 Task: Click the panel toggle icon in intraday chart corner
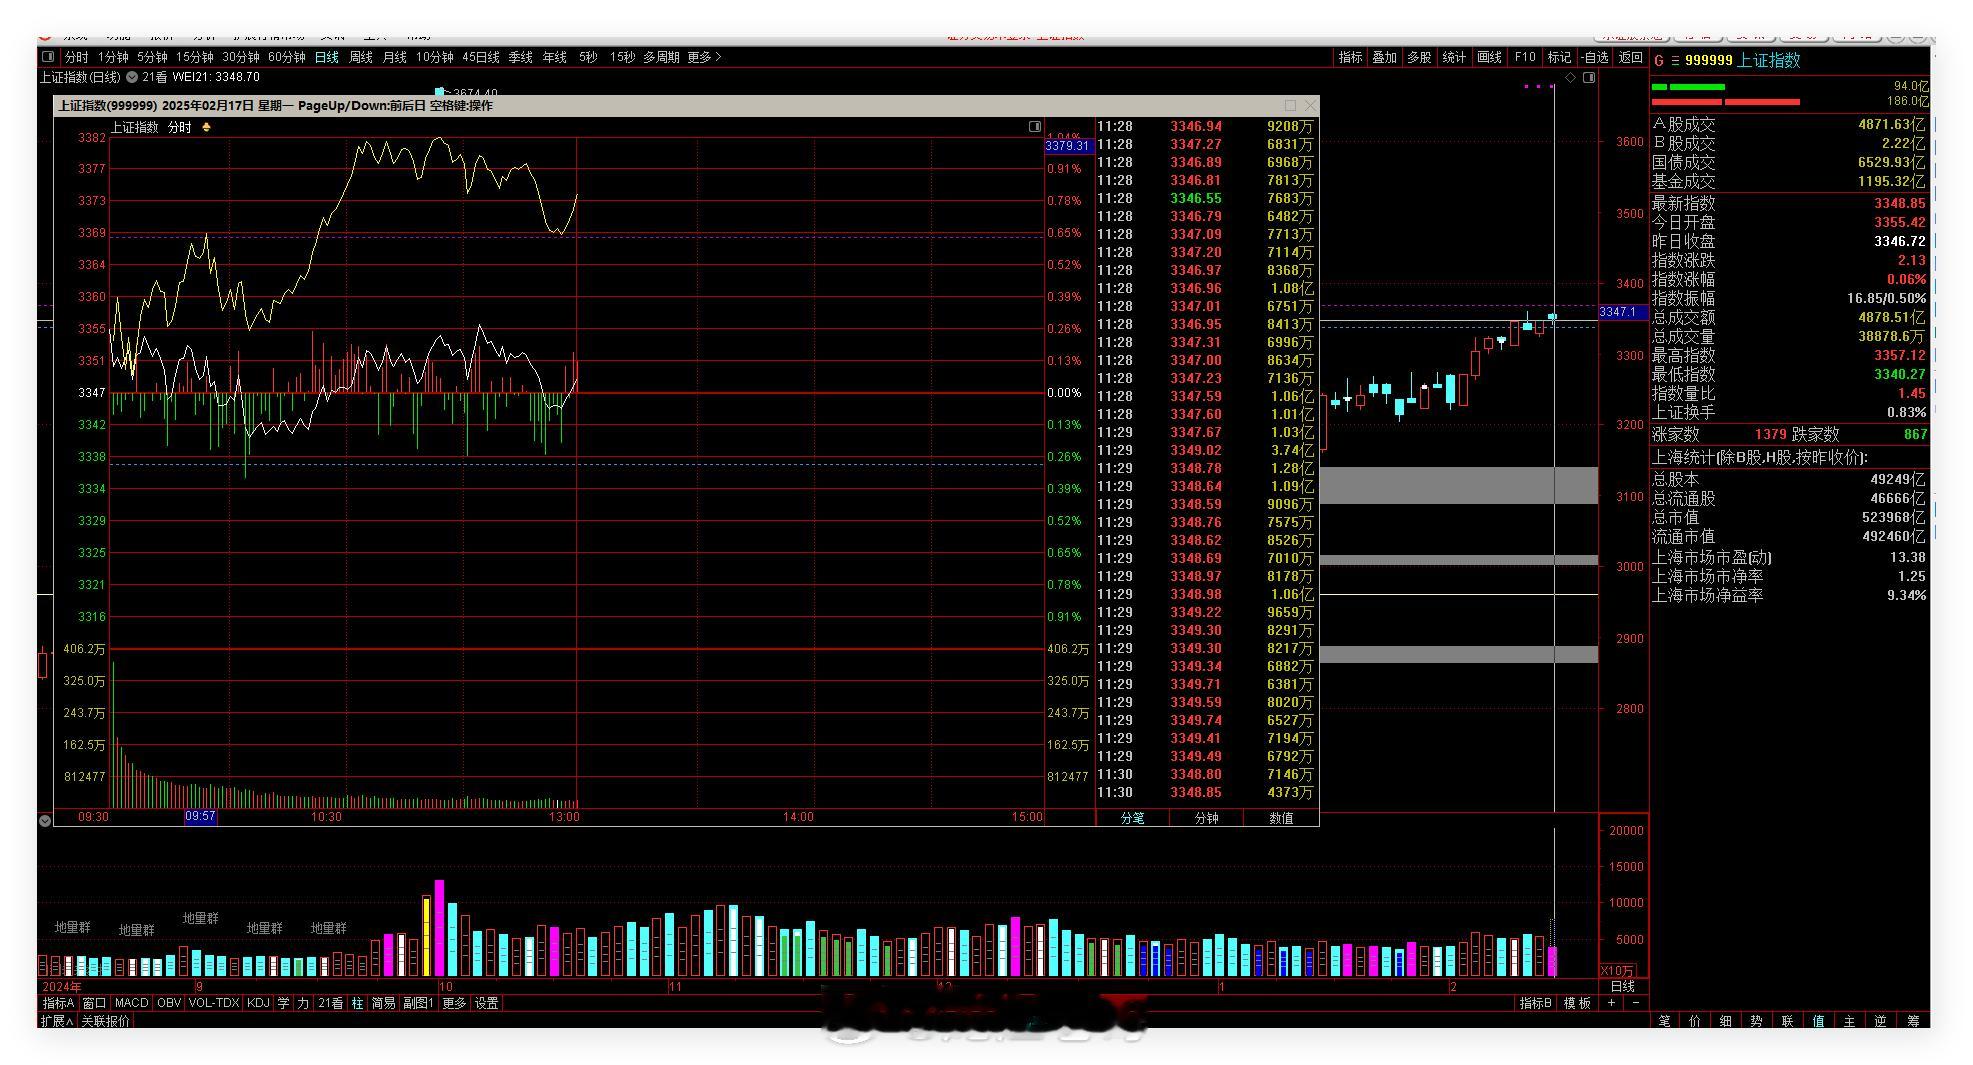1035,127
